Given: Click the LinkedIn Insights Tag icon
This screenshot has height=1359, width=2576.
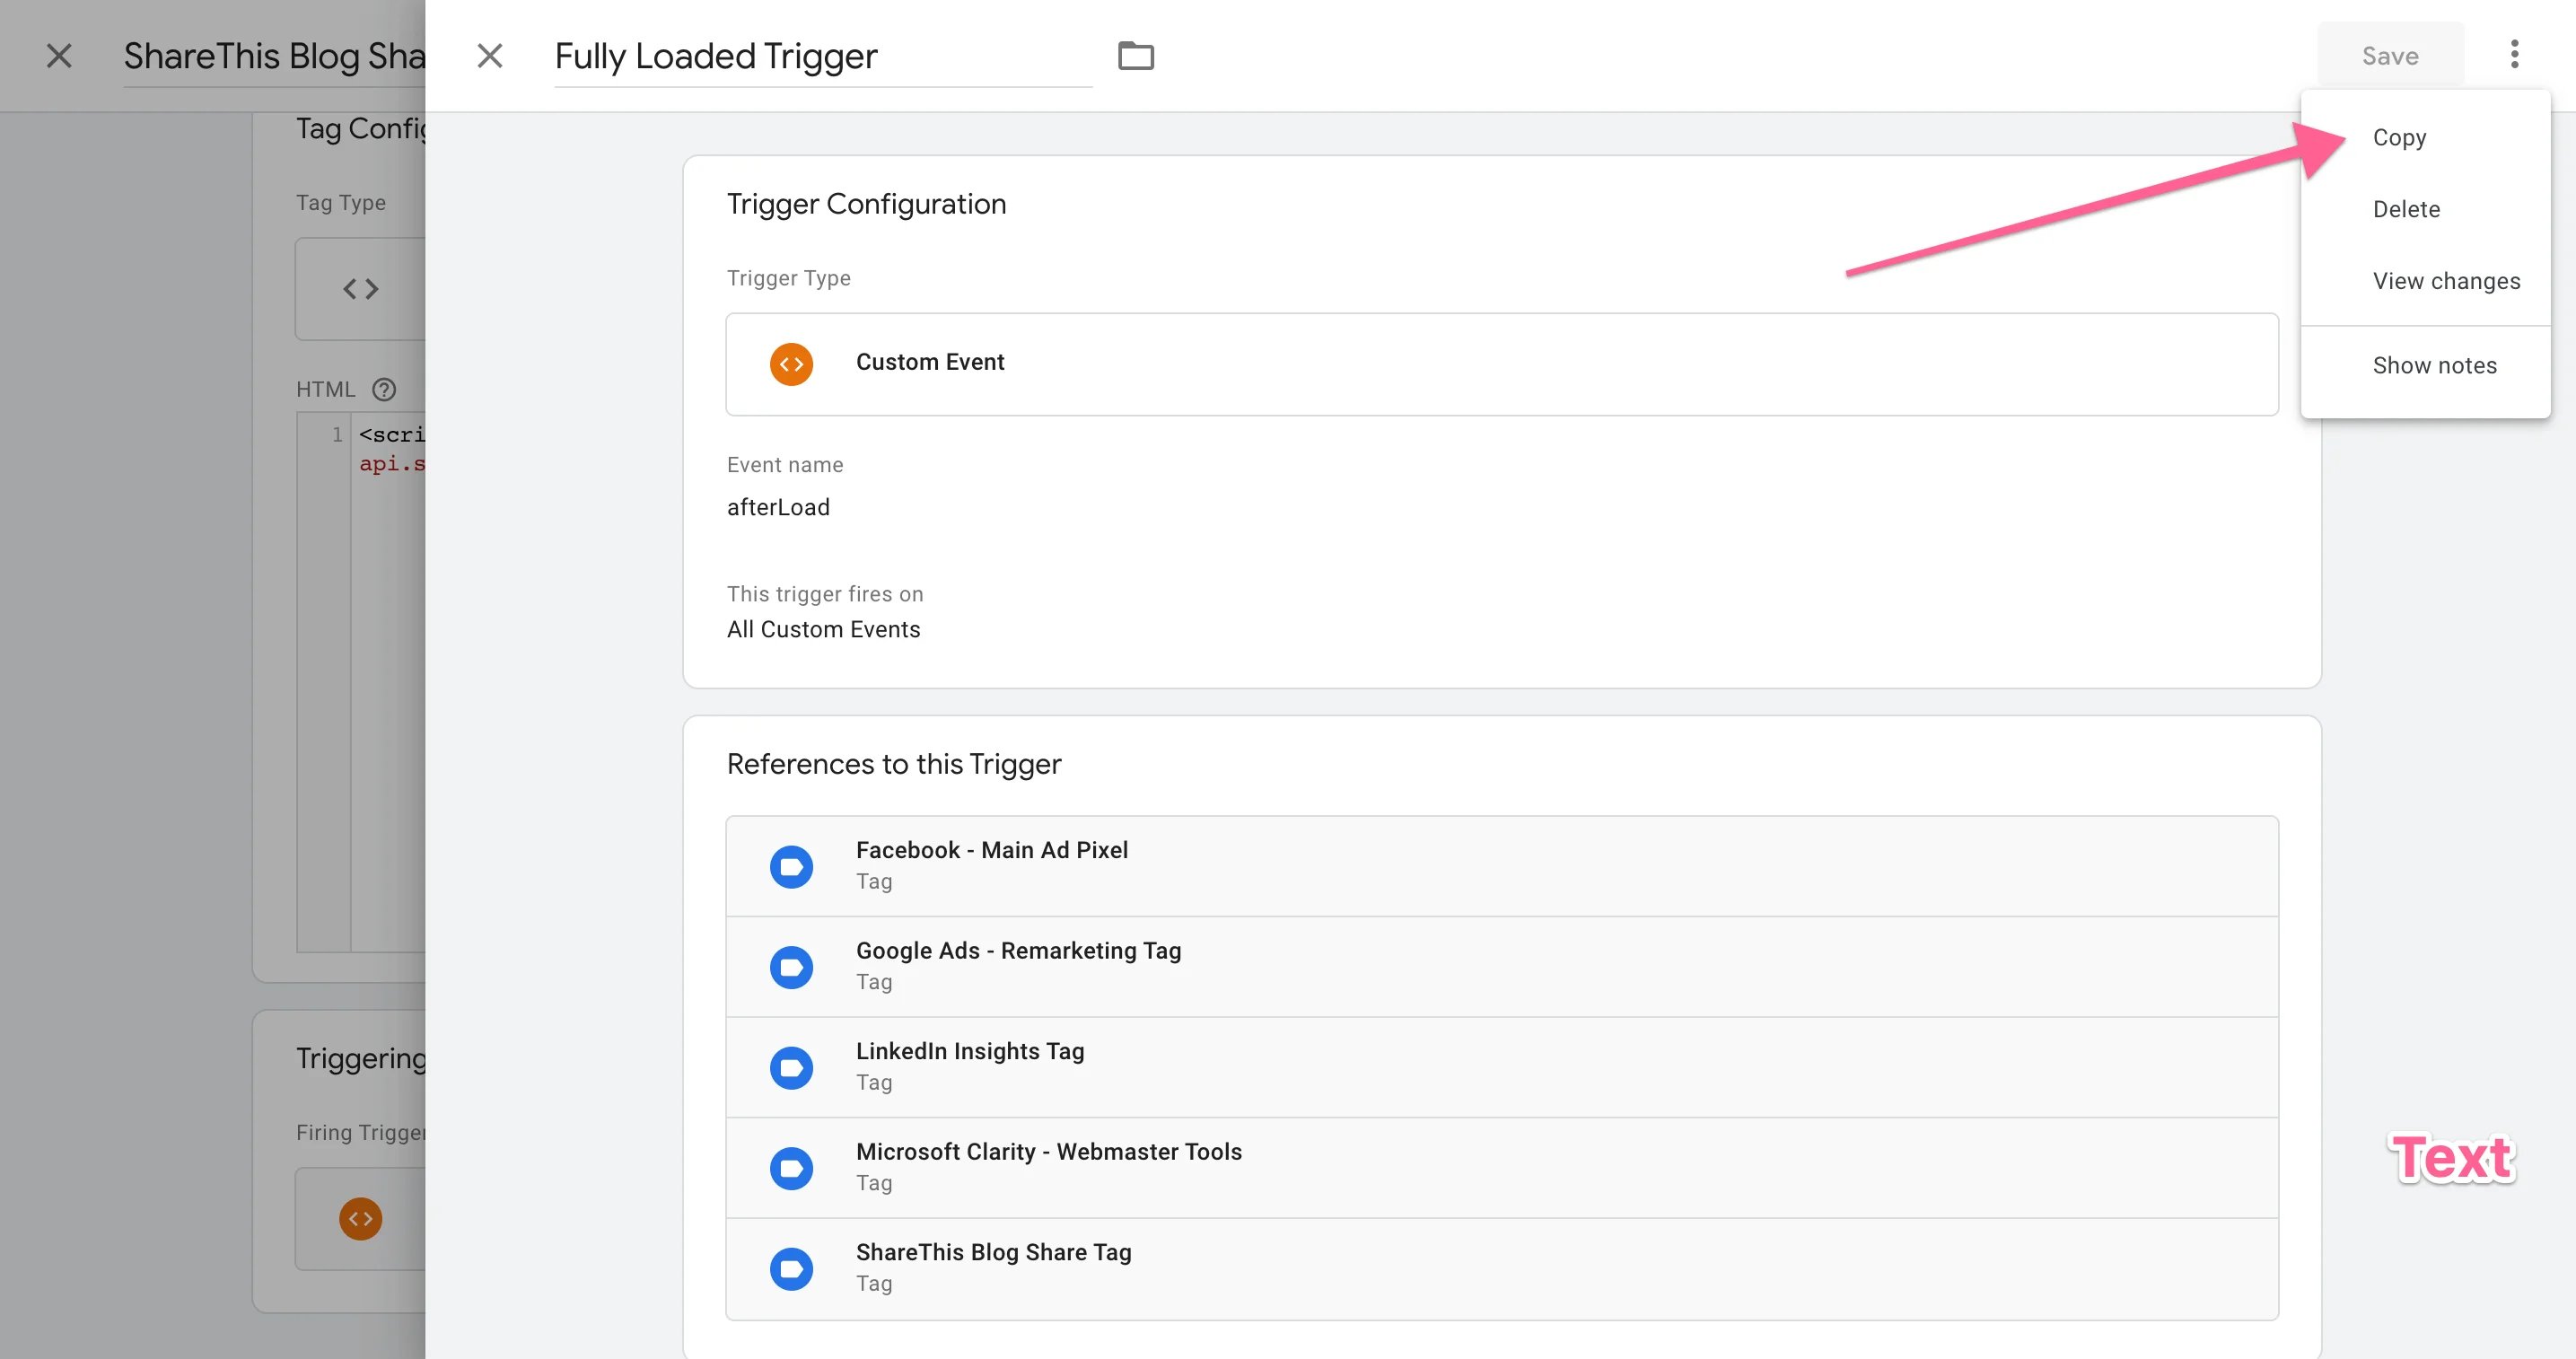Looking at the screenshot, I should pyautogui.click(x=791, y=1067).
